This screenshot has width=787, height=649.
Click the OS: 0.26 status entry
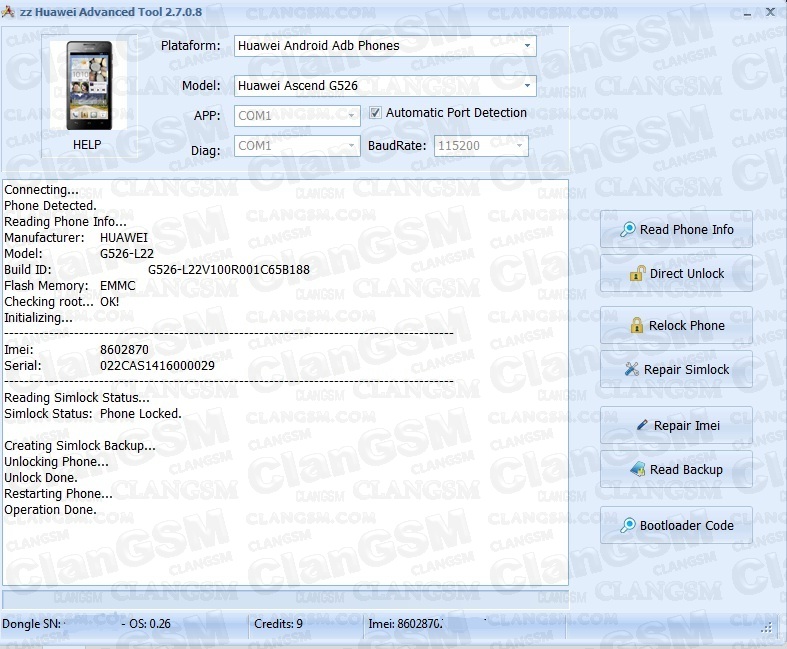click(x=150, y=624)
